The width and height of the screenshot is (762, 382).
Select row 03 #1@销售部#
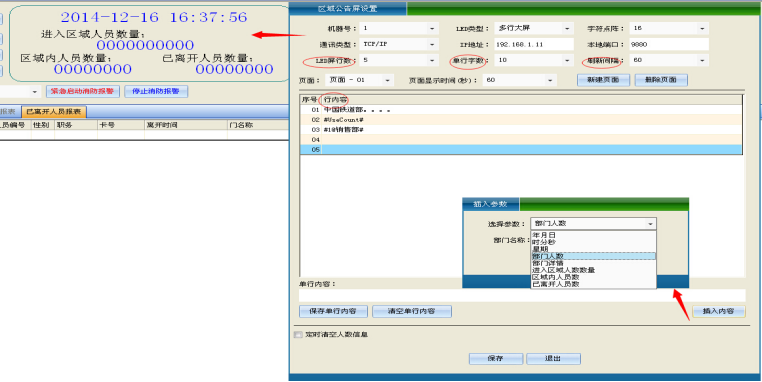[521, 130]
